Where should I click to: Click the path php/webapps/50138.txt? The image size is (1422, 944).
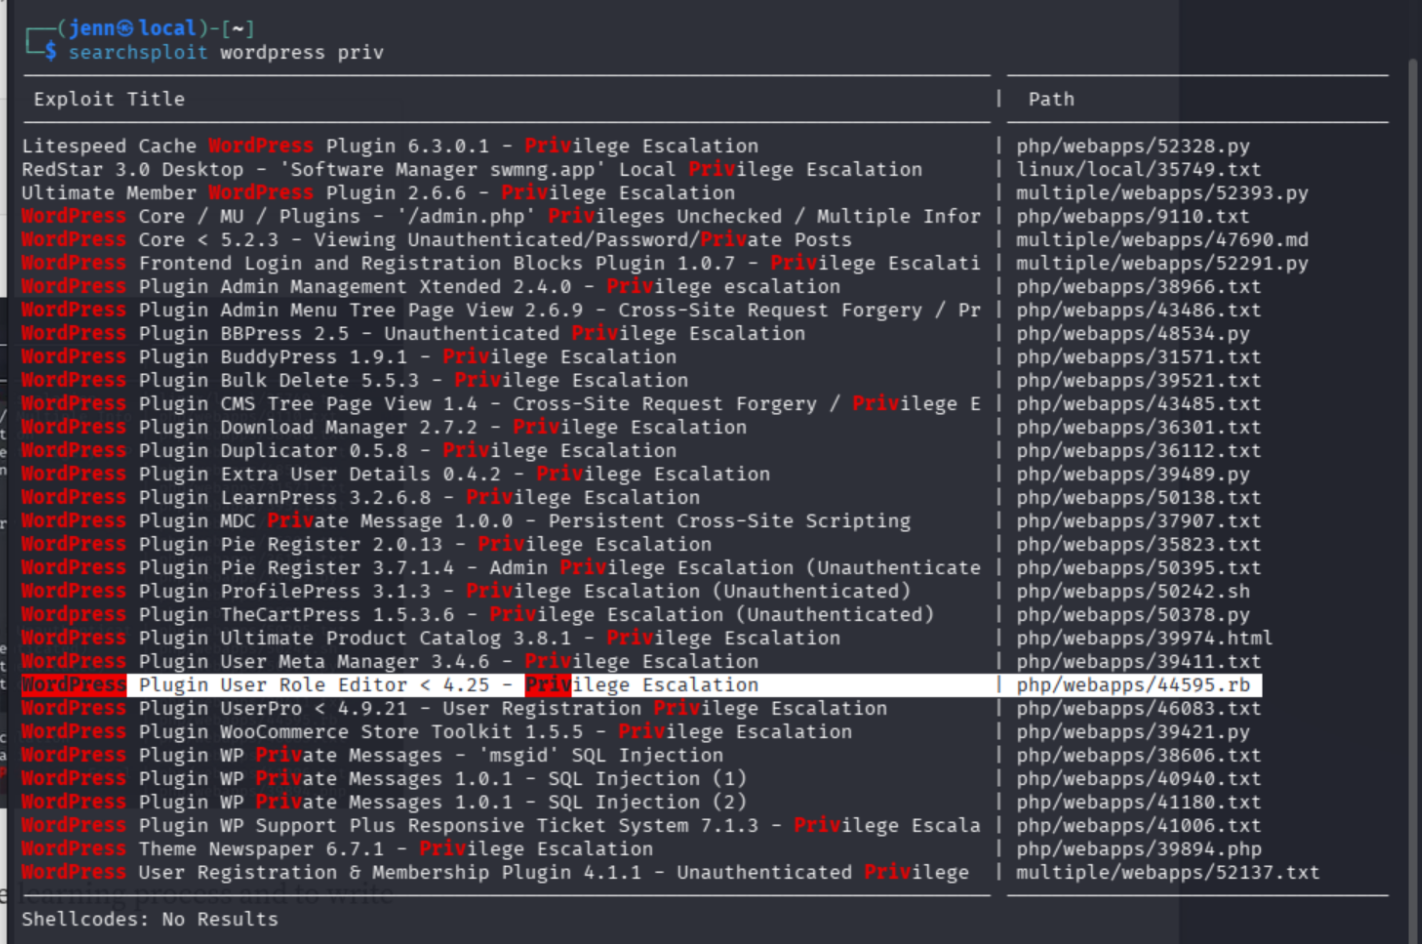[x=1139, y=498]
